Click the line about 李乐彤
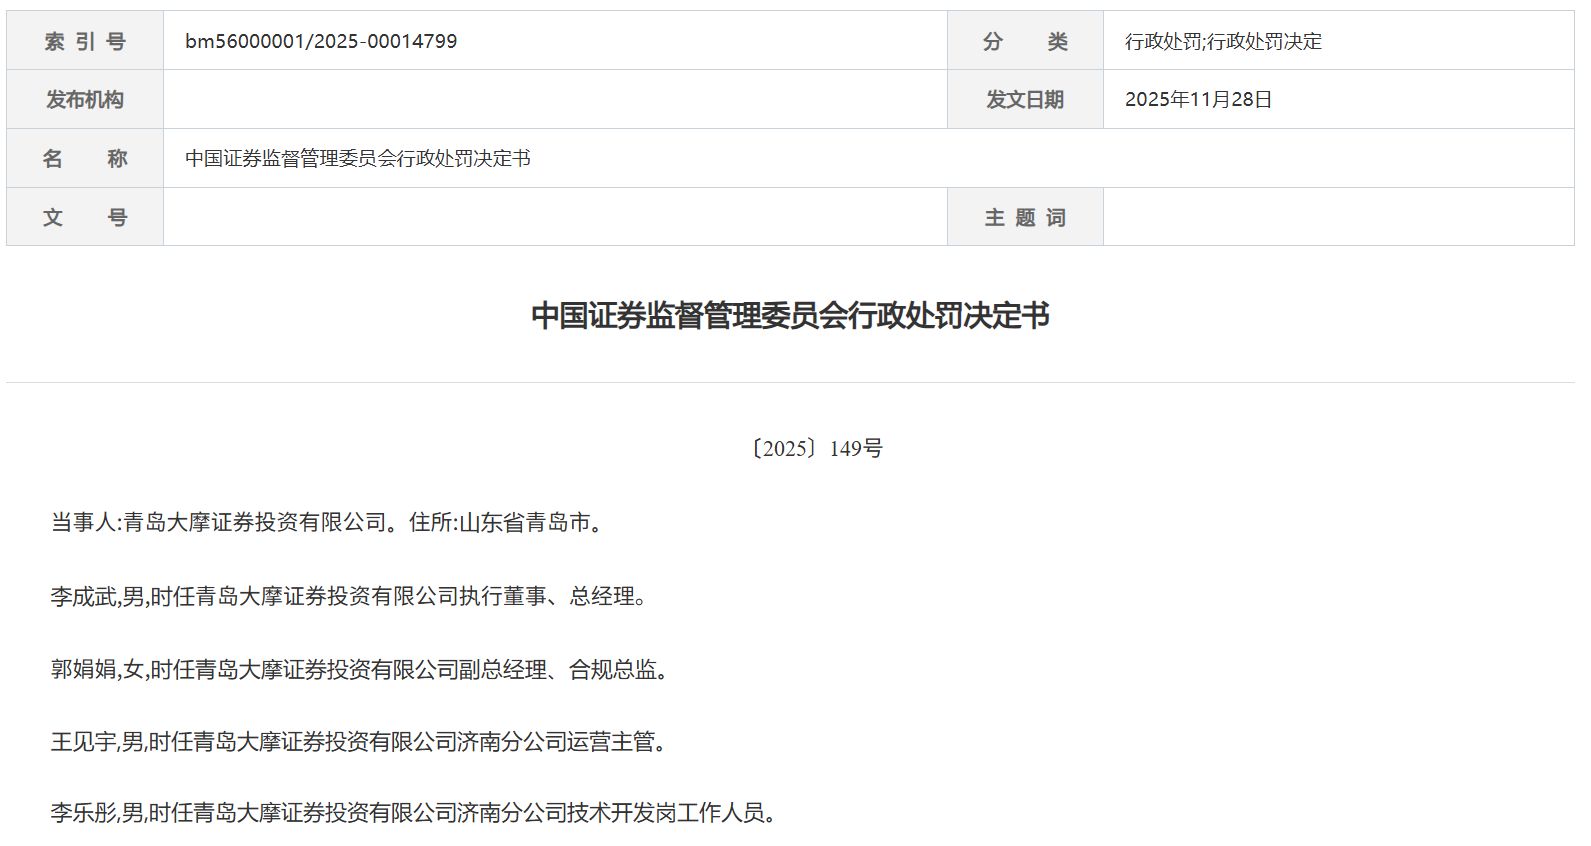Screen dimensions: 1591x846 pos(415,812)
